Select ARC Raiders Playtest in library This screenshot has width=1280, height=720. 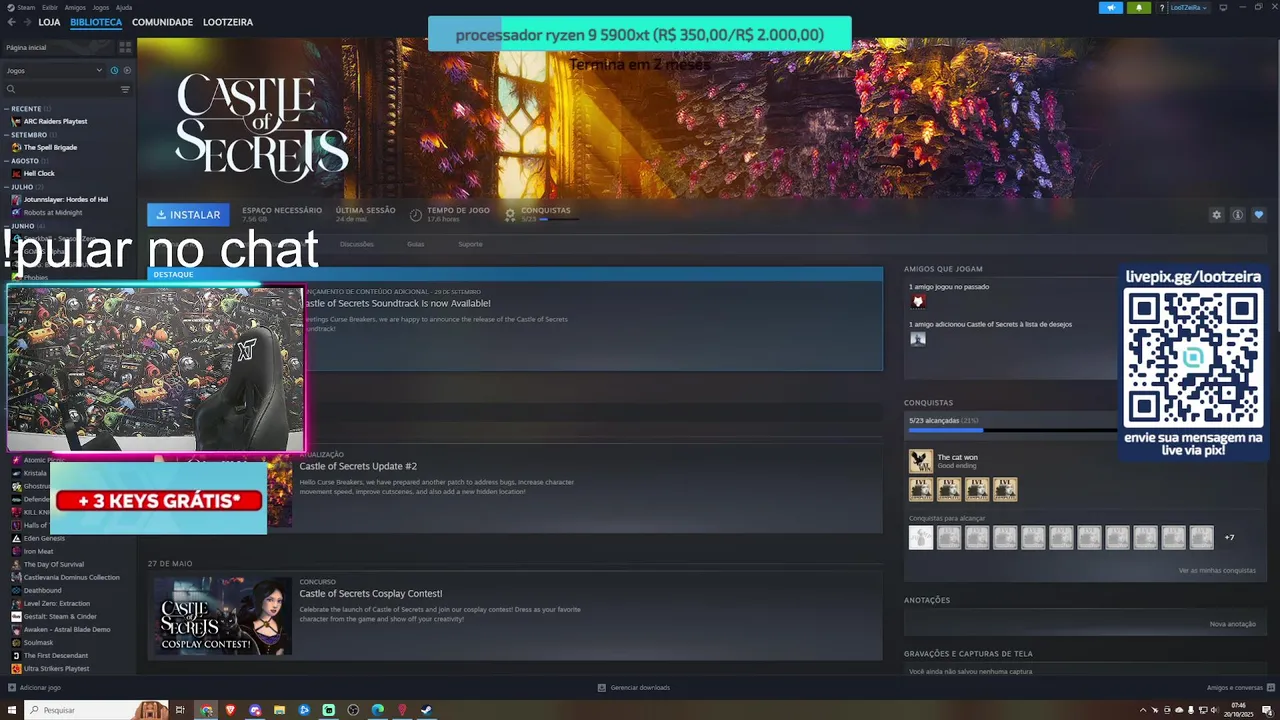pos(55,121)
